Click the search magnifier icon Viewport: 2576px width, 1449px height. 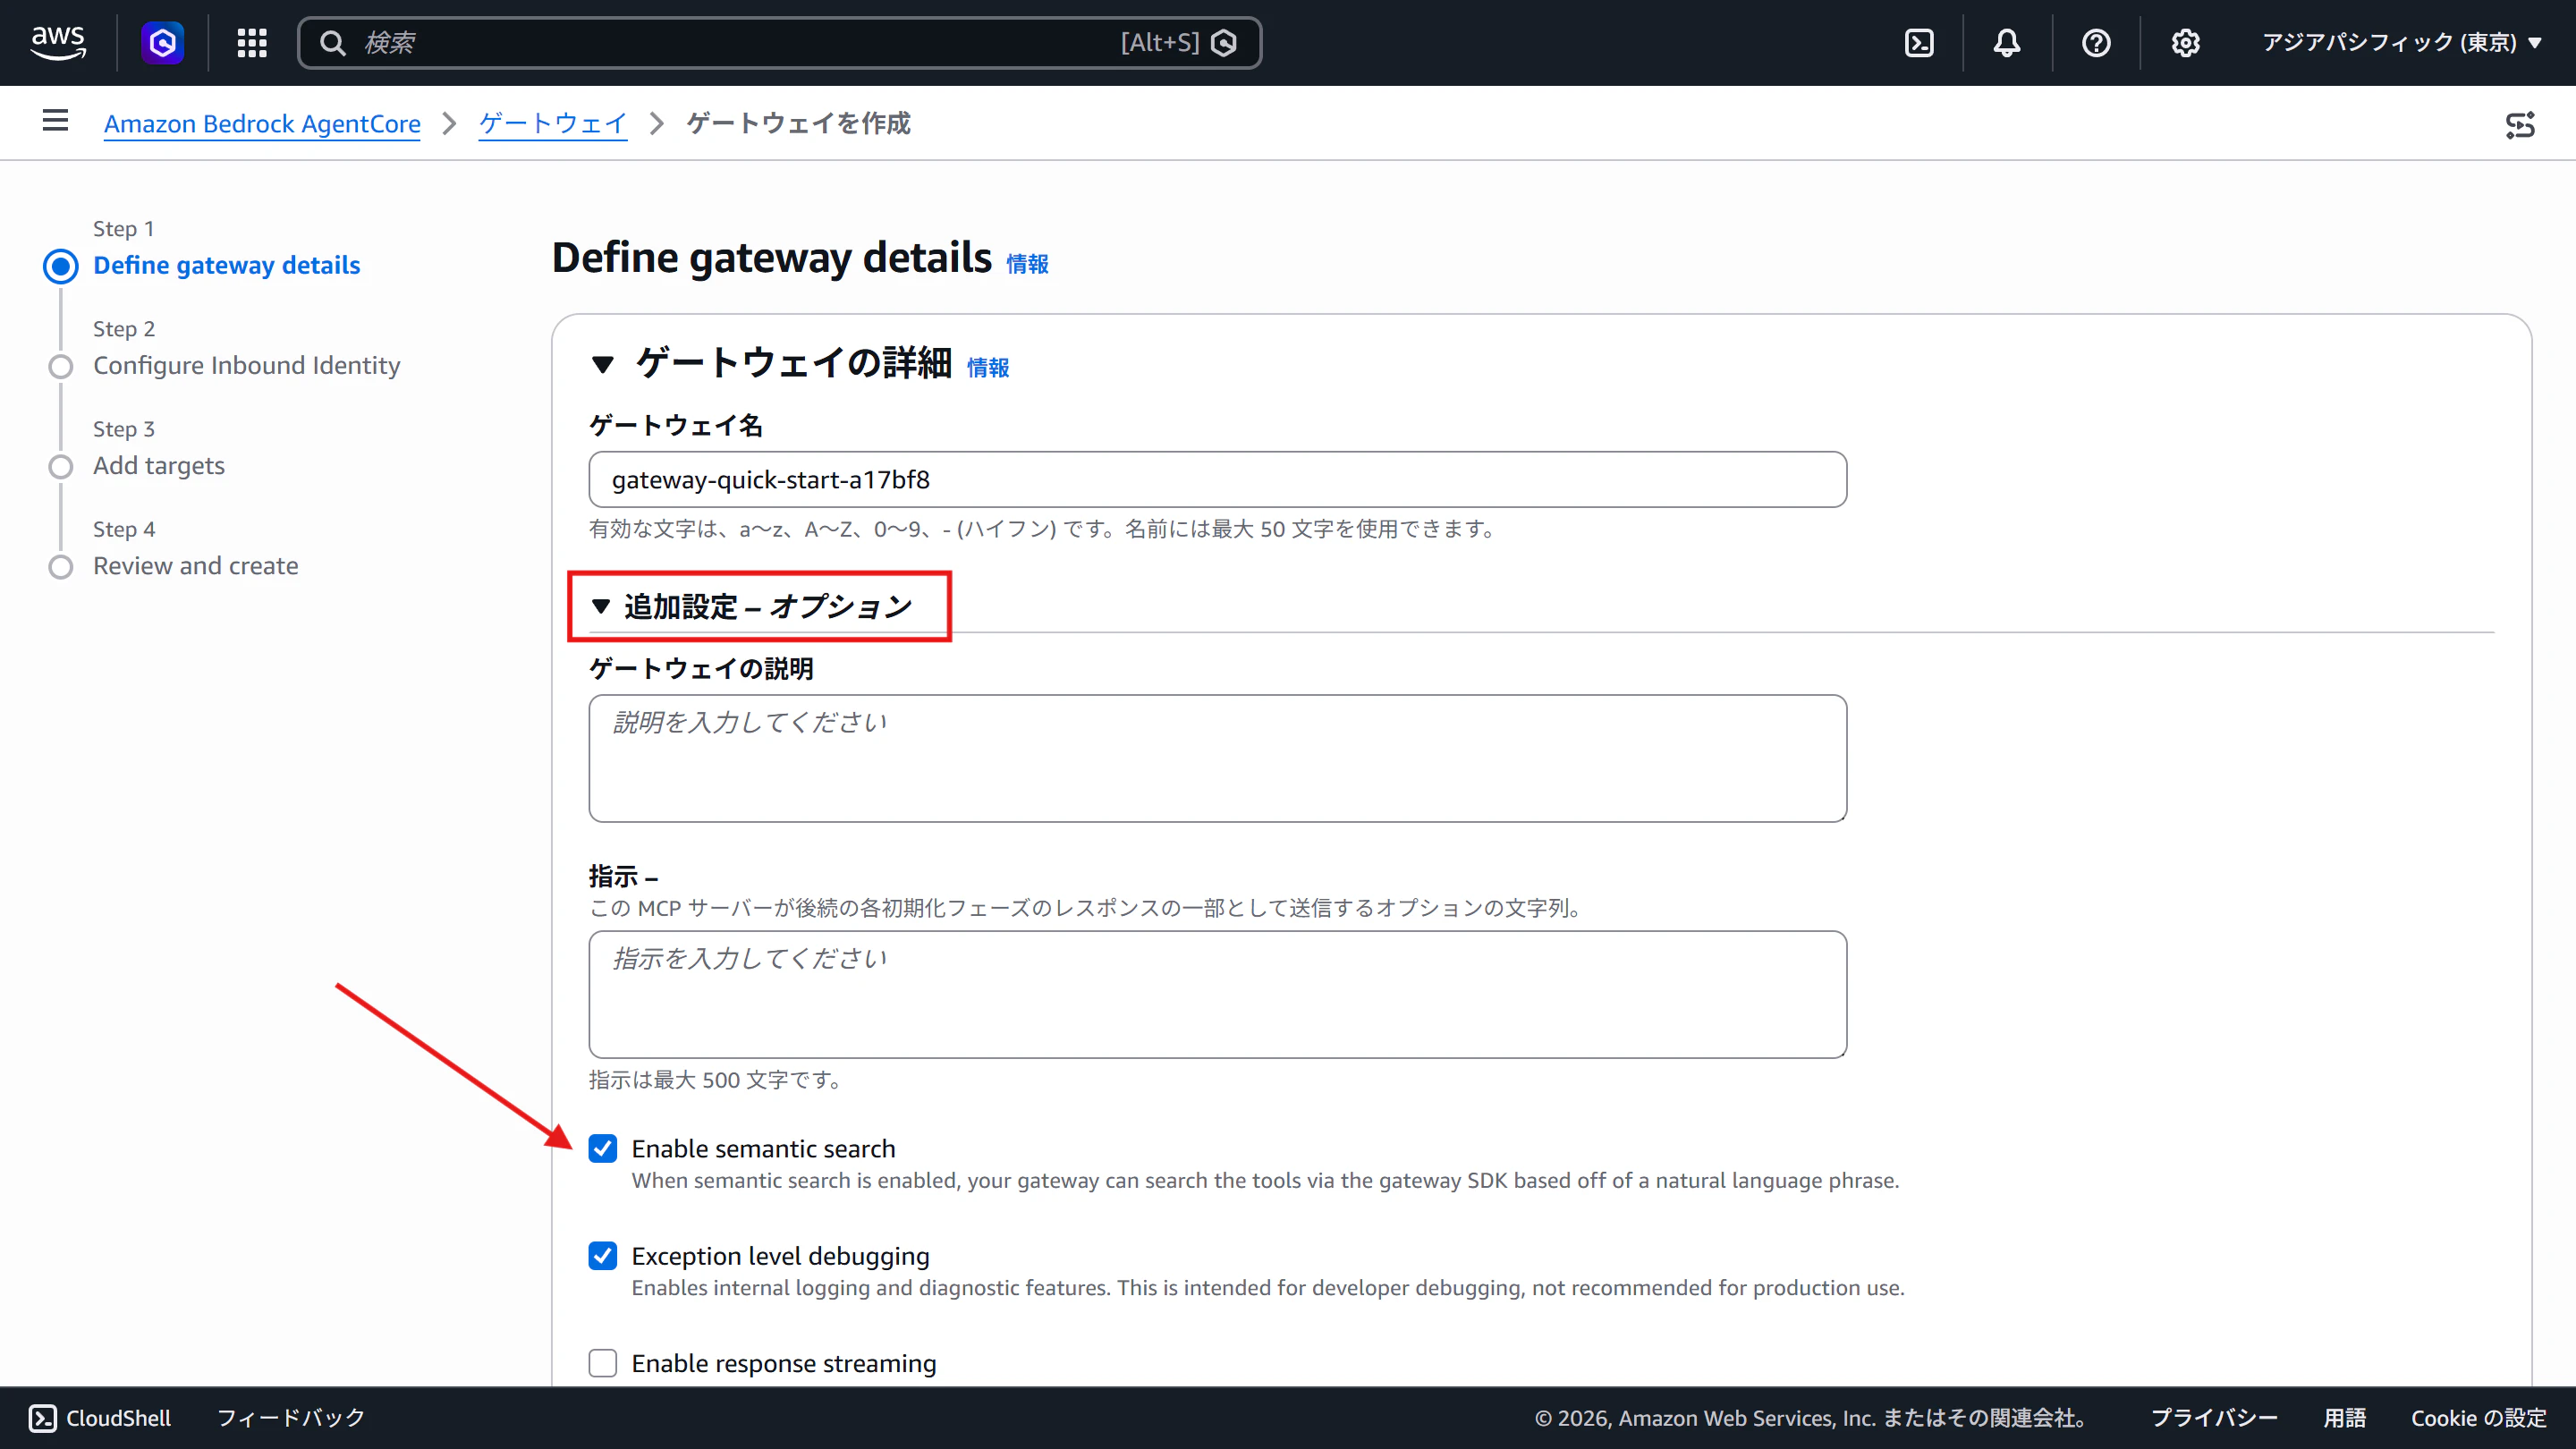click(x=333, y=42)
